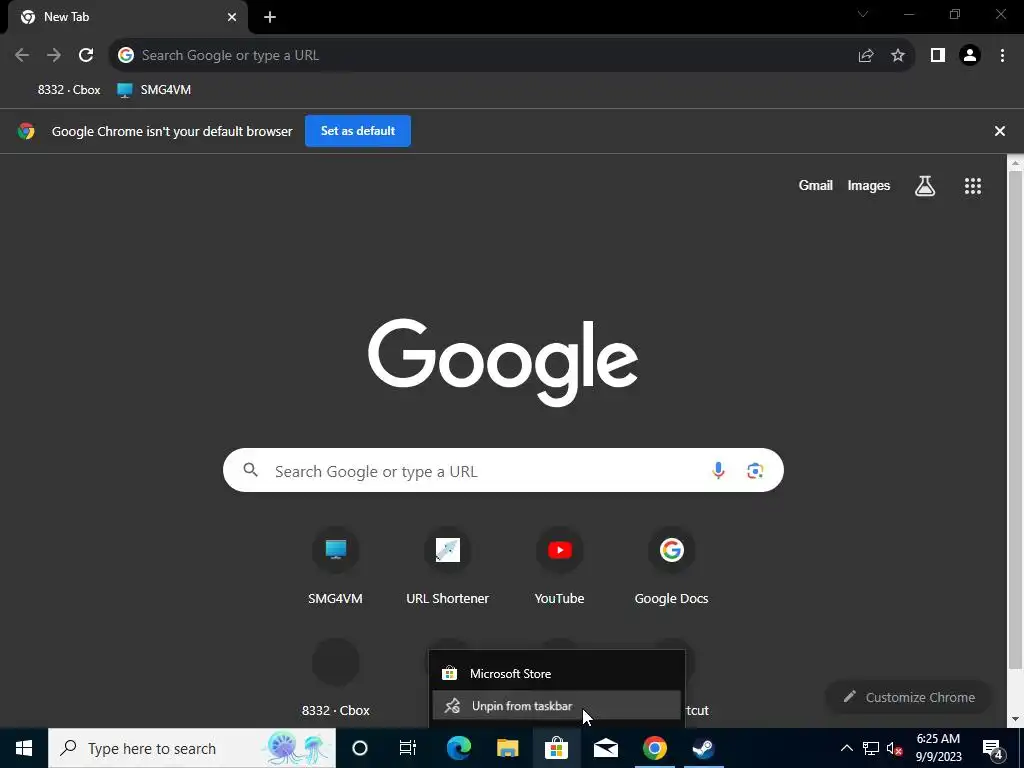
Task: Click the page vertical scrollbar
Action: pos(1015,418)
